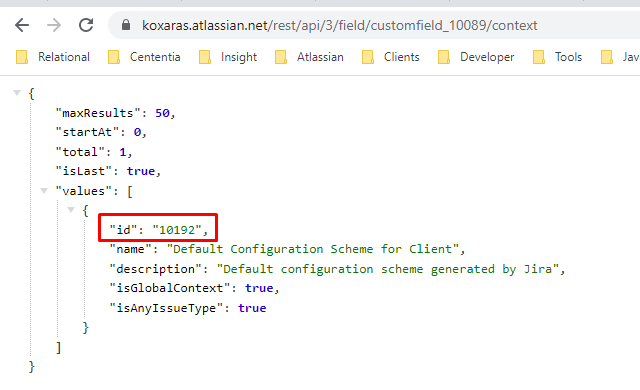Image resolution: width=640 pixels, height=390 pixels.
Task: Select the "isAnyIssueType" key
Action: coord(166,308)
